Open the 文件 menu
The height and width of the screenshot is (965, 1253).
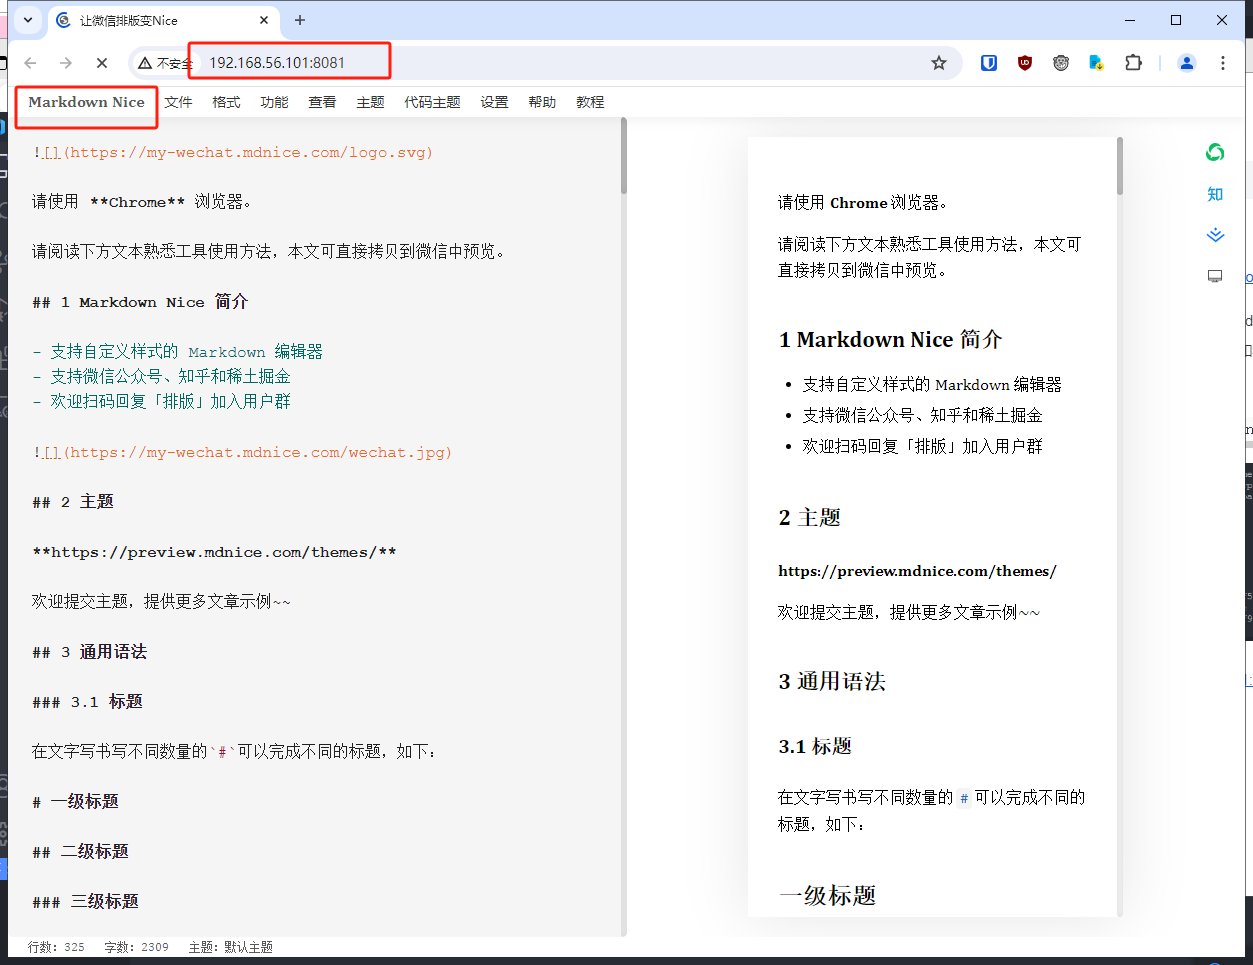coord(179,102)
